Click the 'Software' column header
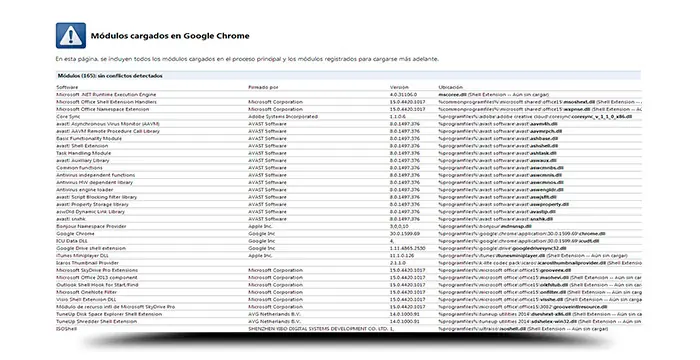 (x=67, y=88)
